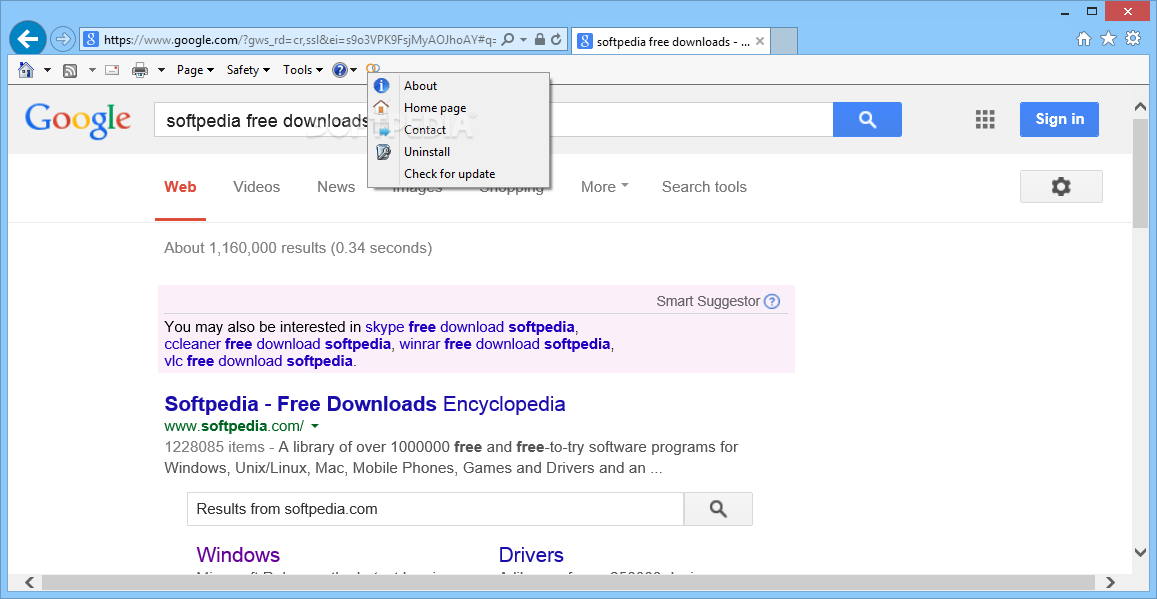Image resolution: width=1157 pixels, height=599 pixels.
Task: Click the Help question mark icon
Action: tap(339, 70)
